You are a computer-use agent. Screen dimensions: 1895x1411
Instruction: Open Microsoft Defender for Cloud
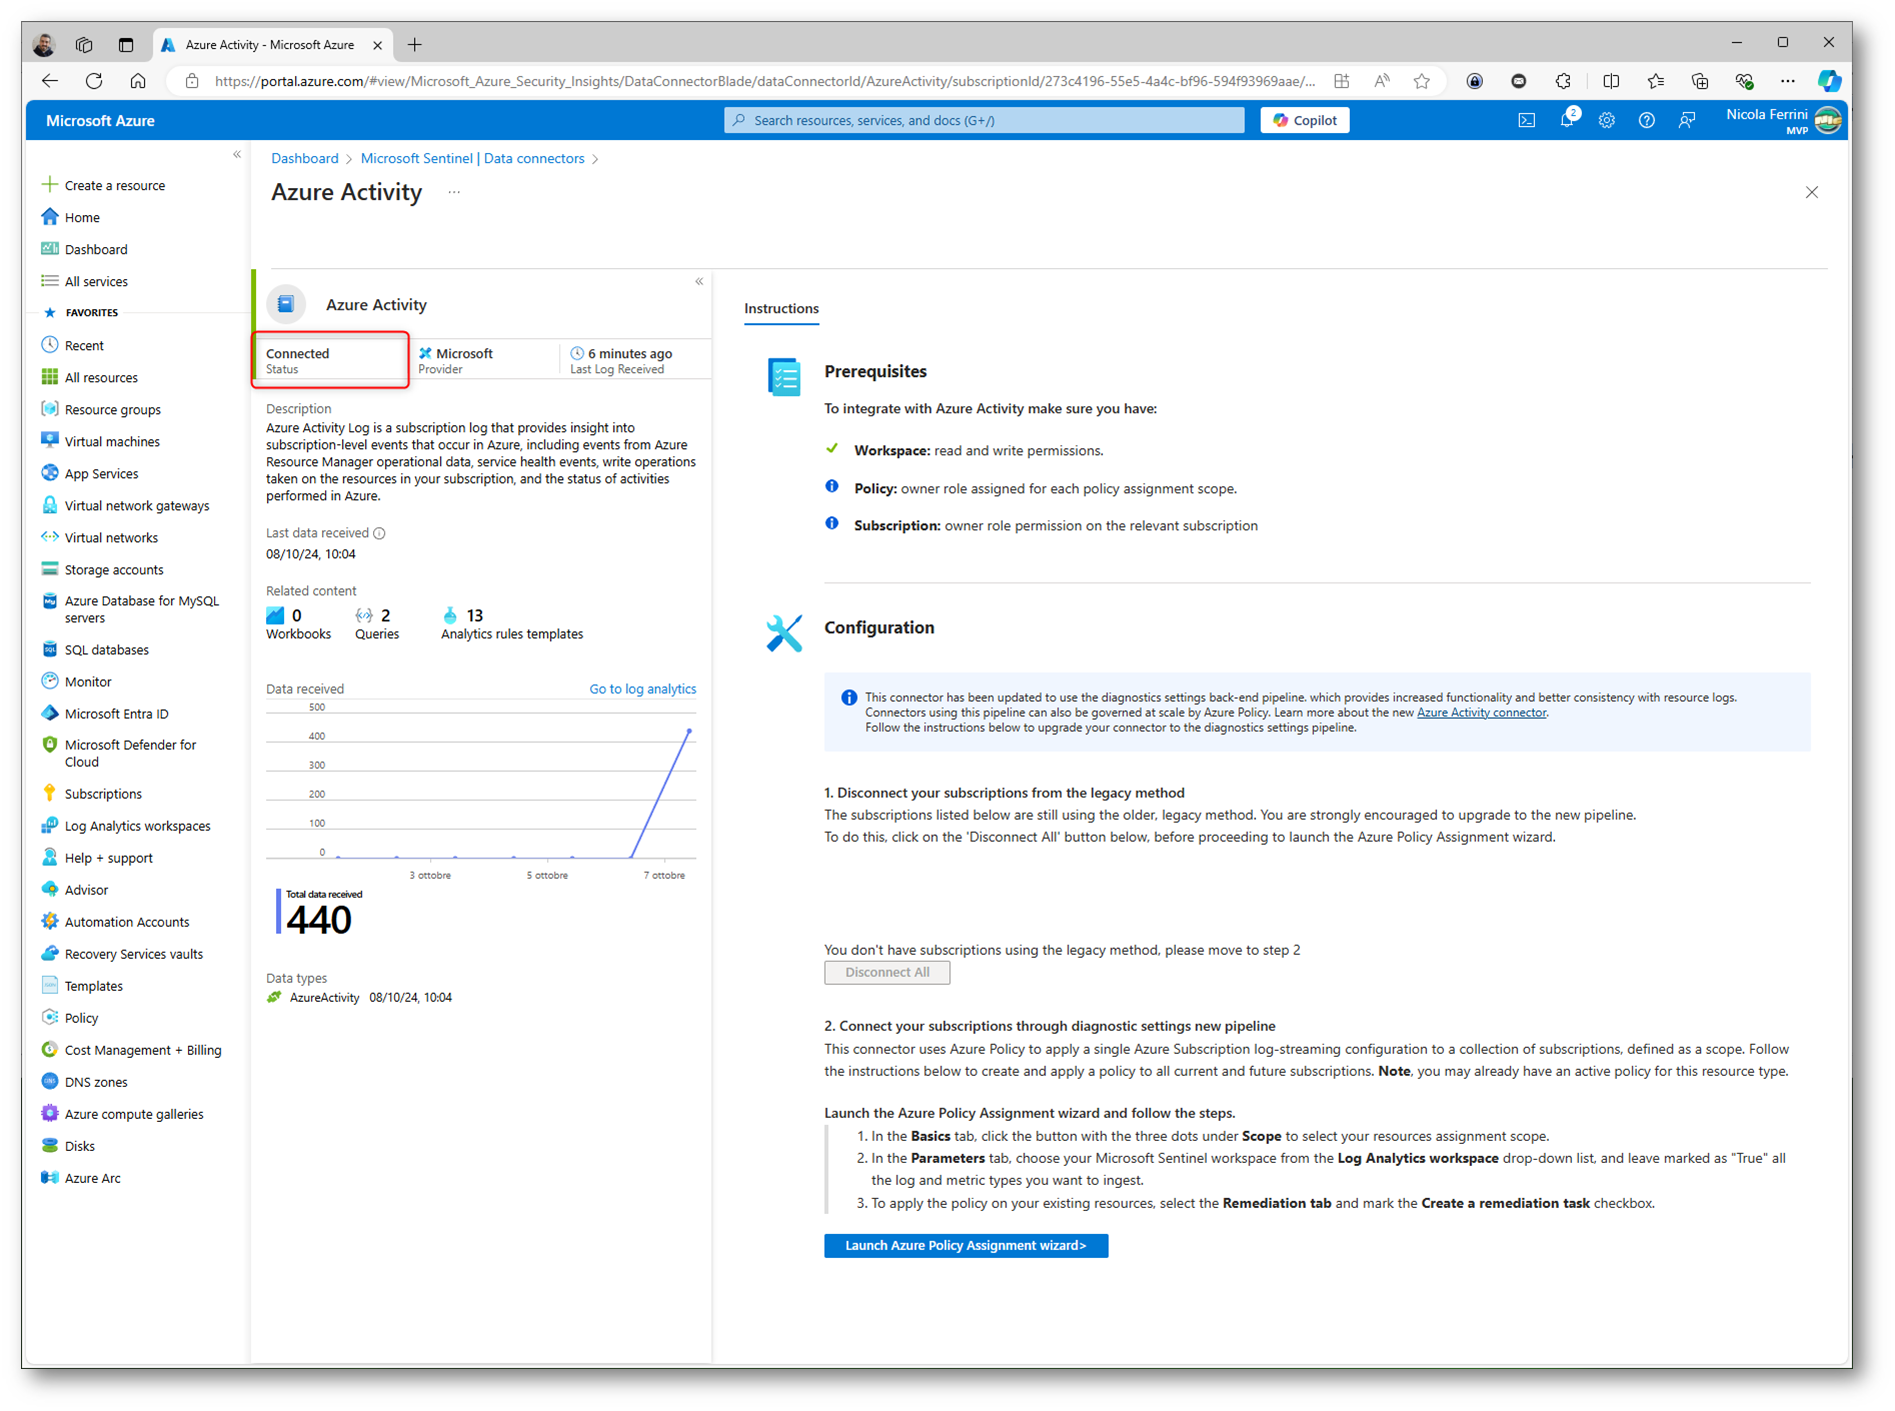tap(119, 753)
